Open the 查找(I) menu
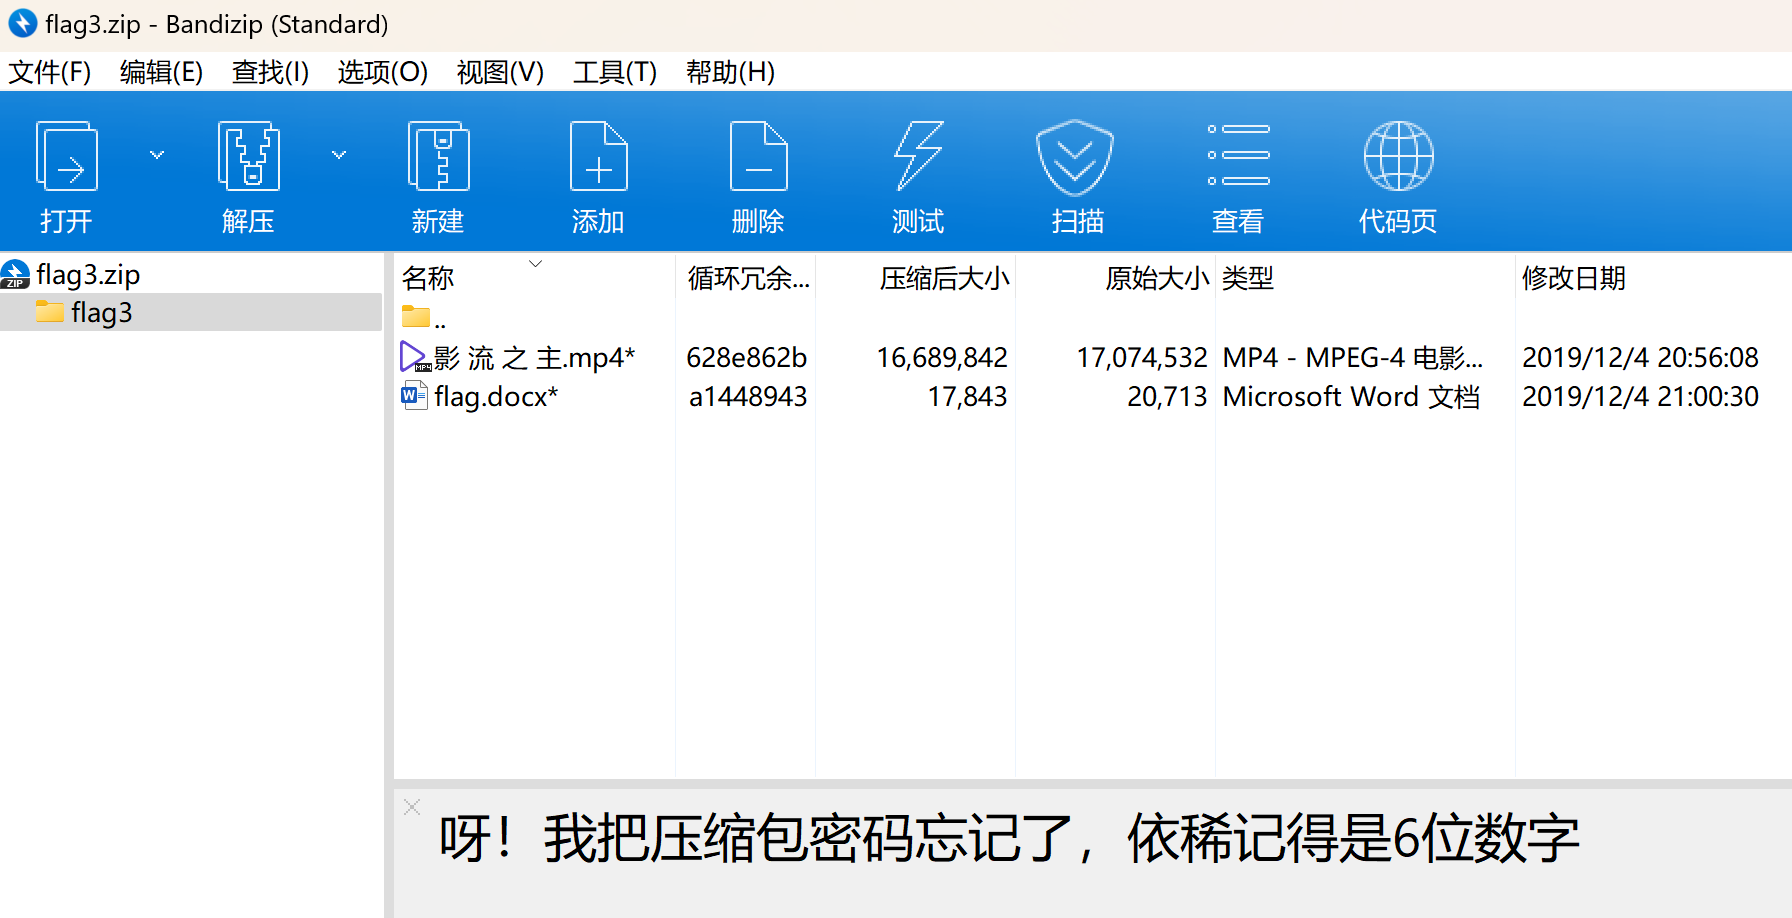Screen dimensions: 1792x918 270,72
